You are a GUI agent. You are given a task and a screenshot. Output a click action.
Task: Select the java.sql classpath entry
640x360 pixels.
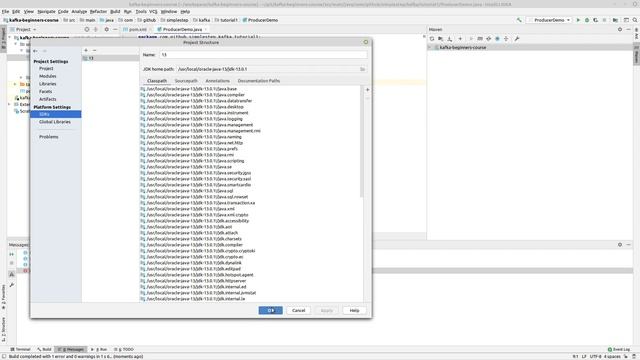coord(187,191)
